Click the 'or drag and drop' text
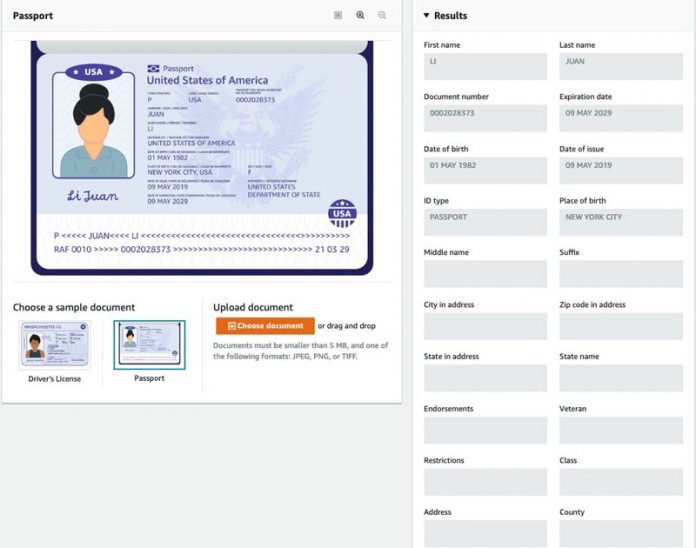 click(x=347, y=326)
